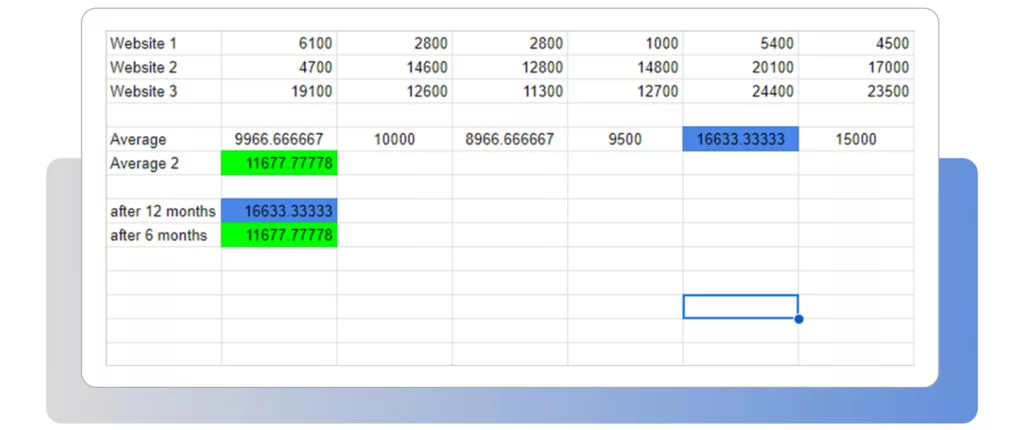Click the empty cell outlined in blue
This screenshot has height=430, width=1024.
[741, 306]
